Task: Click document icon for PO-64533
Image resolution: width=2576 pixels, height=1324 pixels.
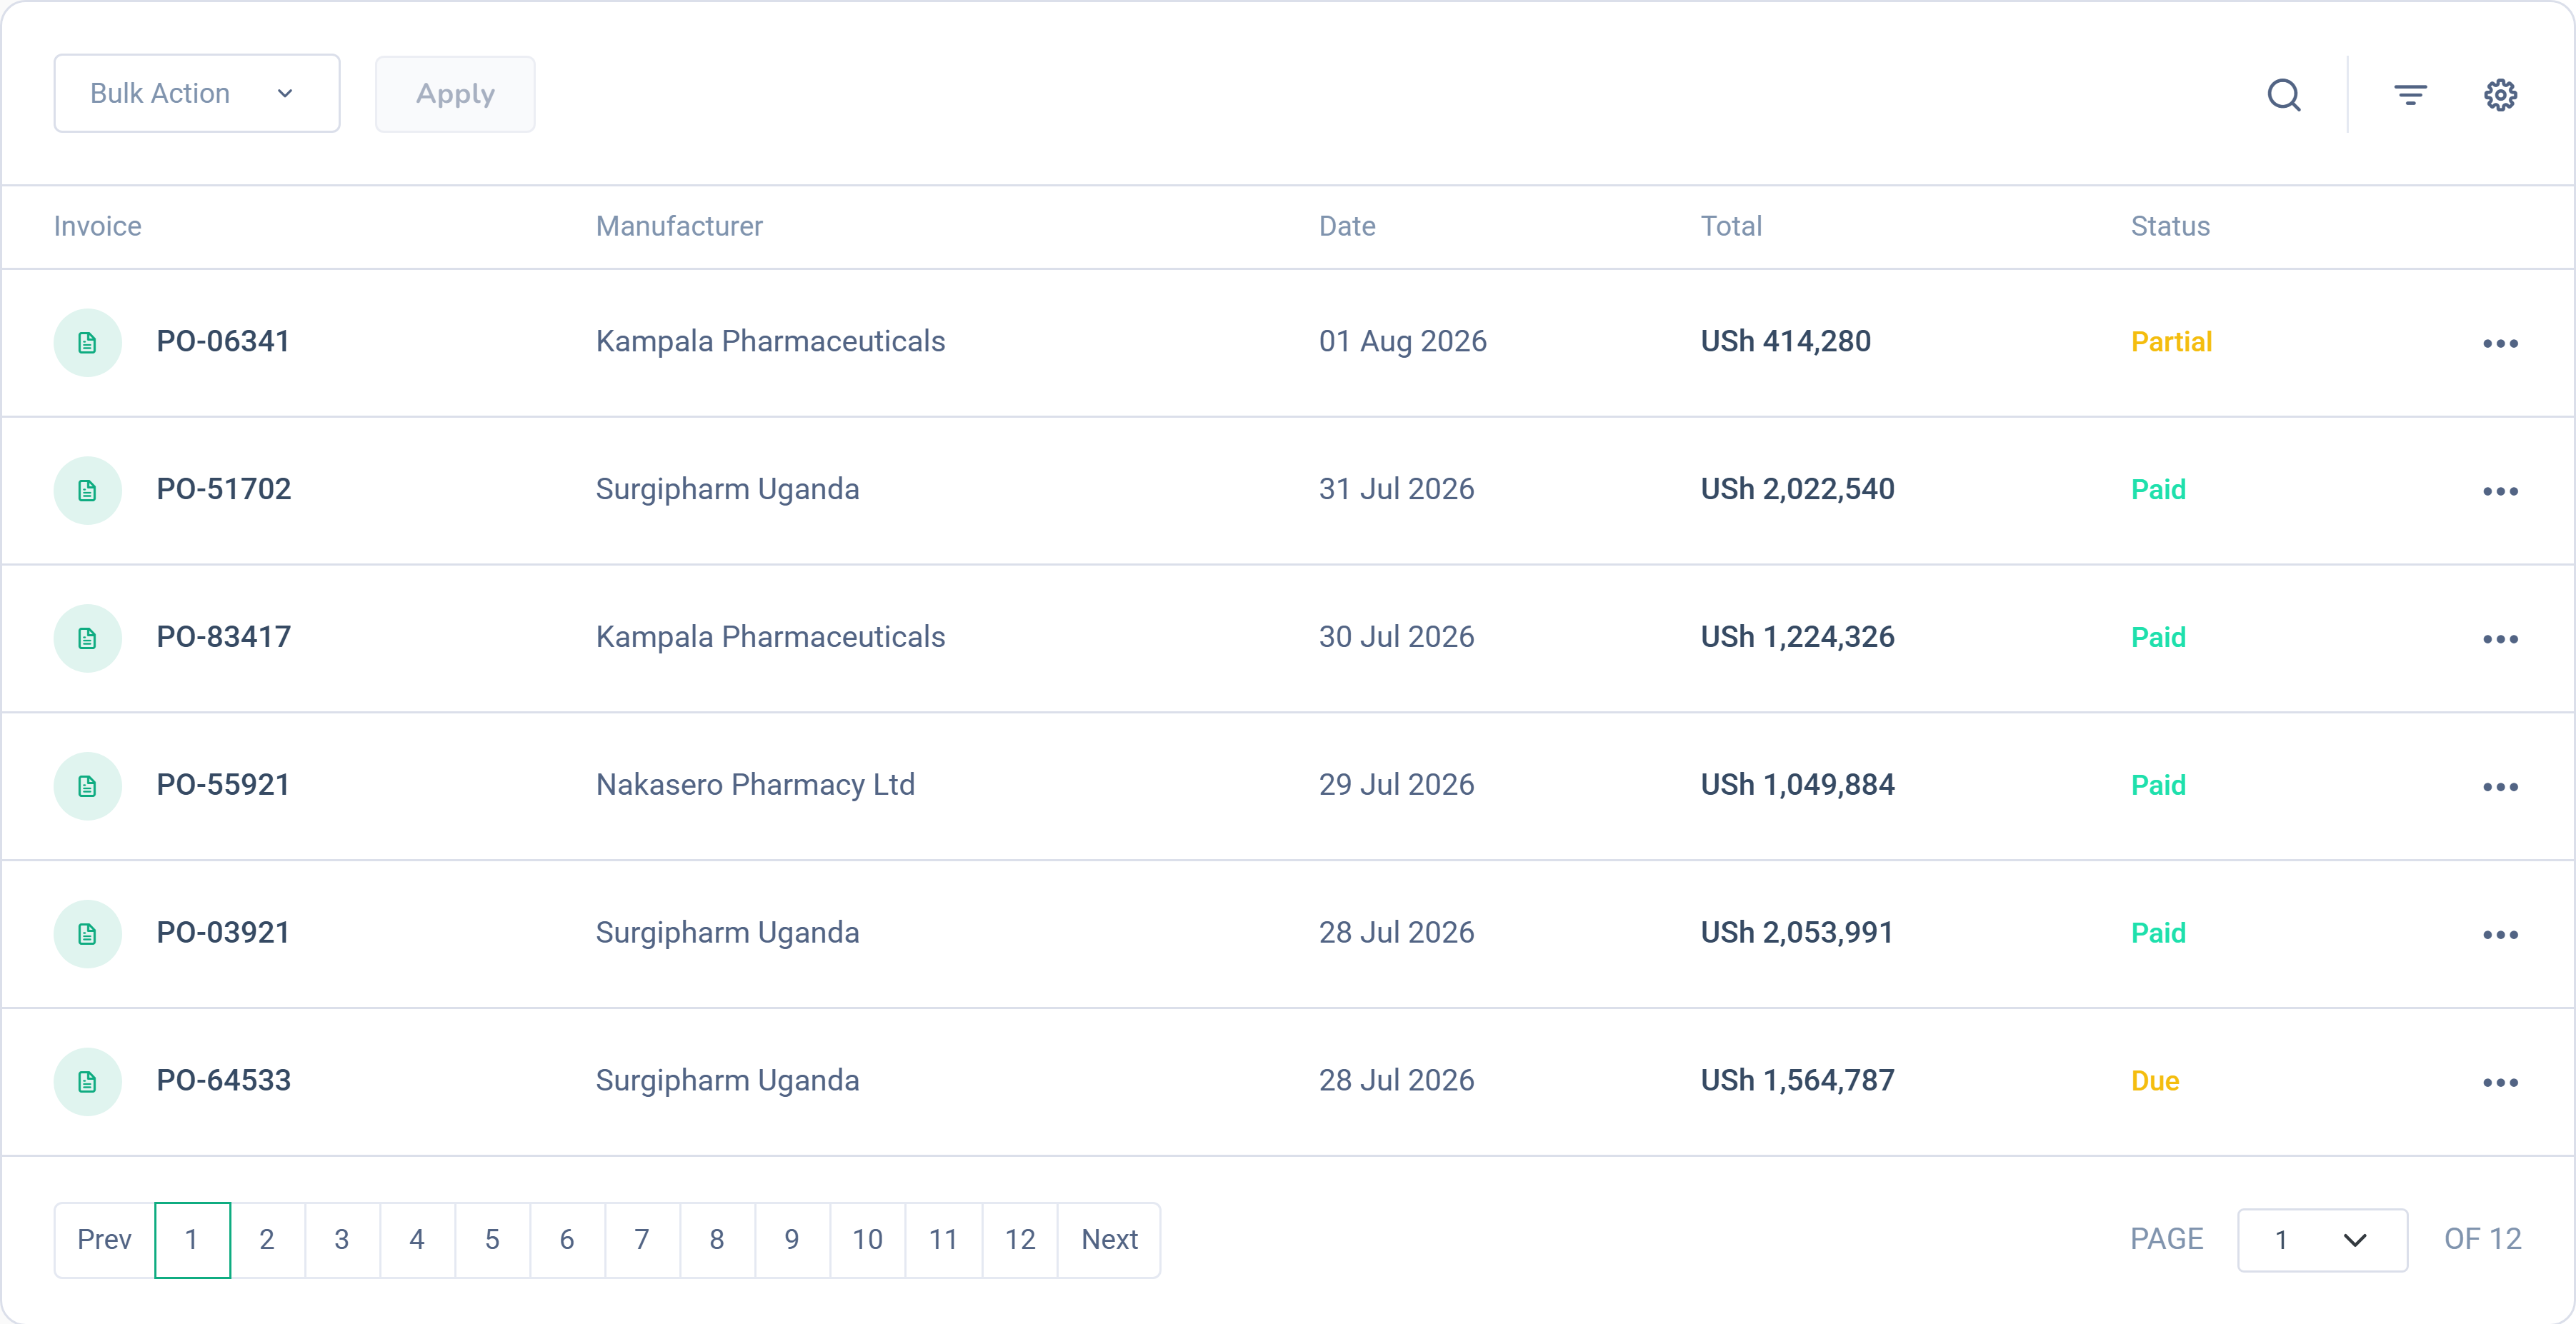Action: 88,1082
